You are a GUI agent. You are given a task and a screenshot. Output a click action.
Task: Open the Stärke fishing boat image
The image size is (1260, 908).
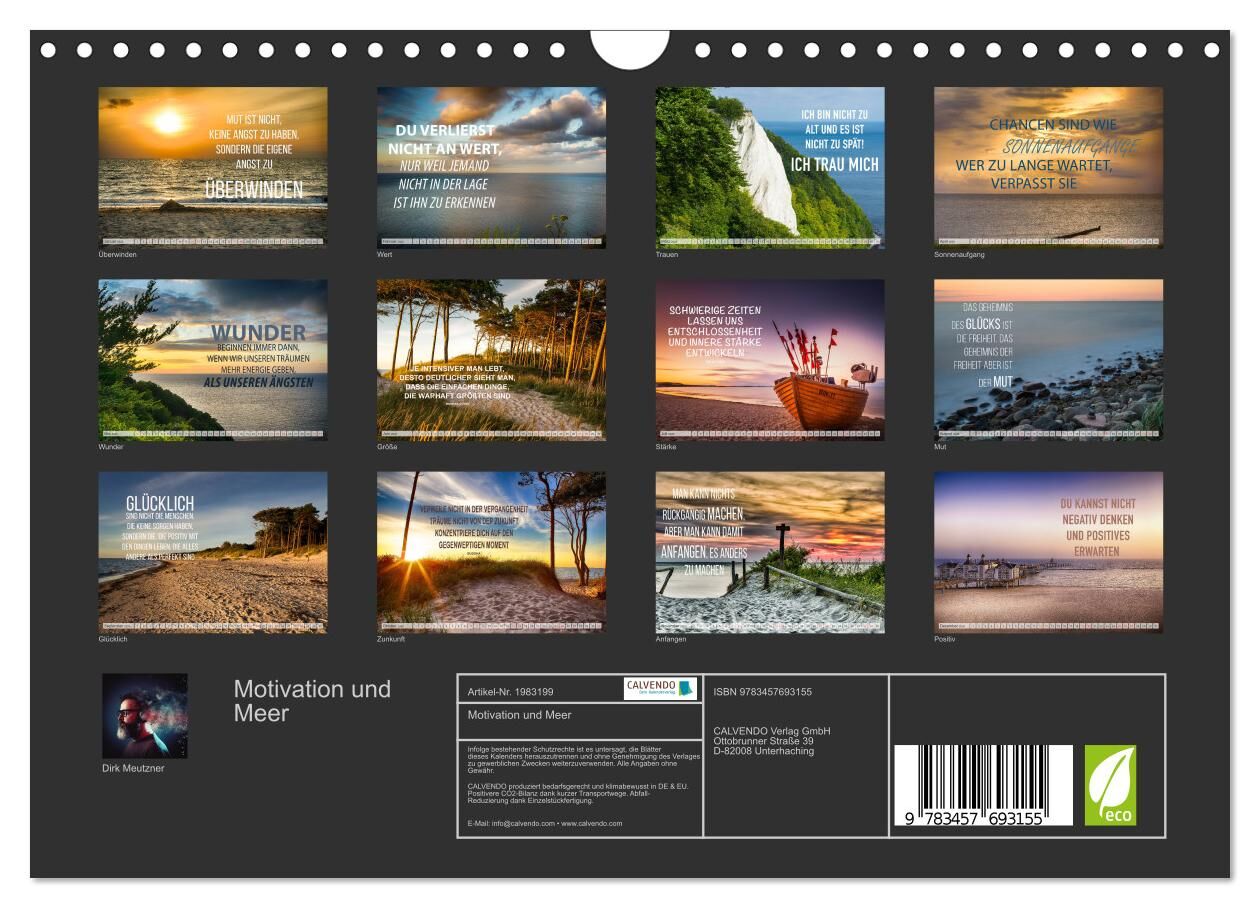(770, 359)
